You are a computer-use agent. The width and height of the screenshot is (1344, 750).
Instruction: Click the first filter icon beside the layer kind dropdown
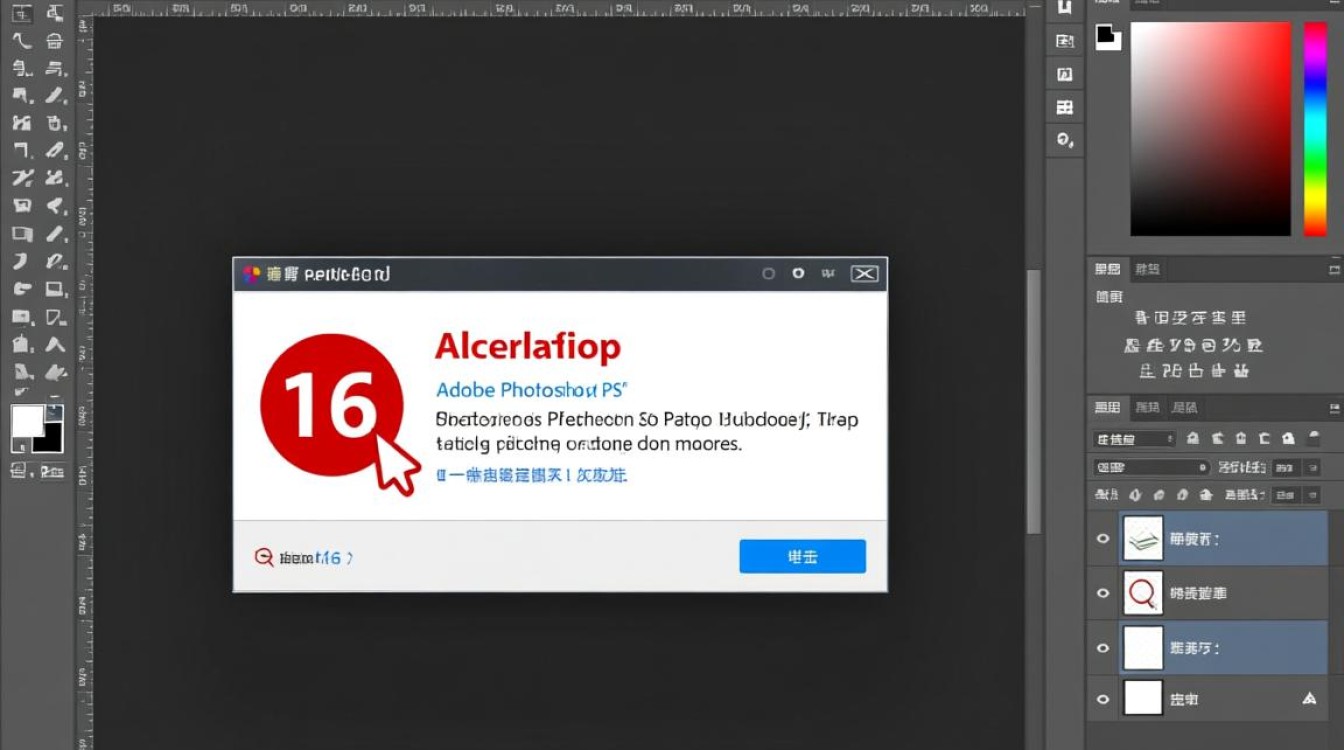tap(1193, 439)
